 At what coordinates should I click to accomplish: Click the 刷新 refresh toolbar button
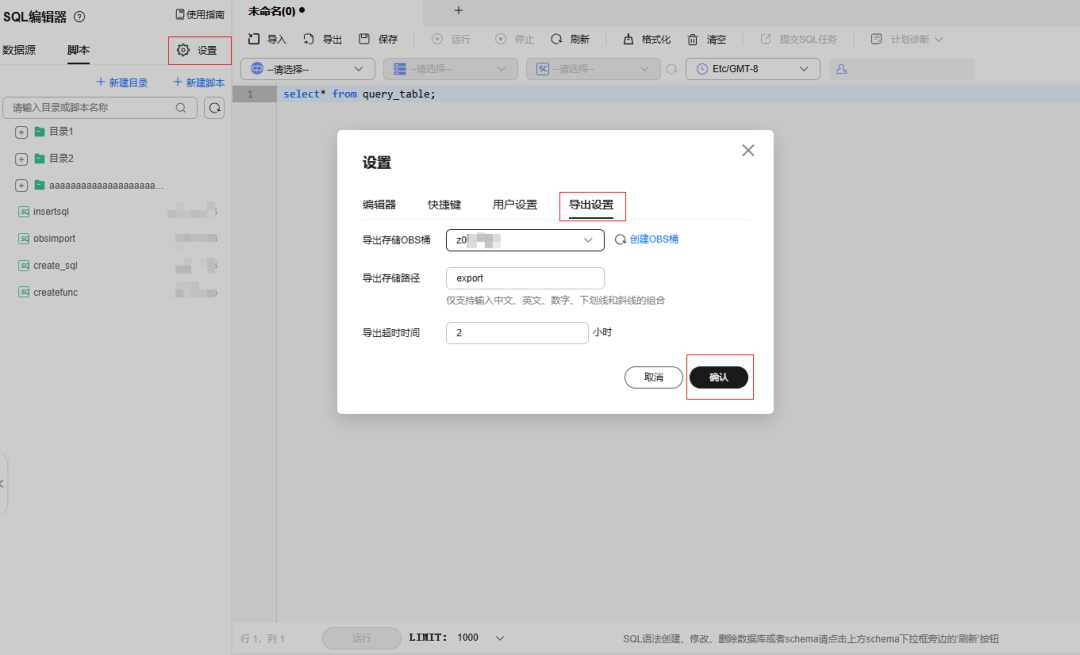(x=570, y=39)
